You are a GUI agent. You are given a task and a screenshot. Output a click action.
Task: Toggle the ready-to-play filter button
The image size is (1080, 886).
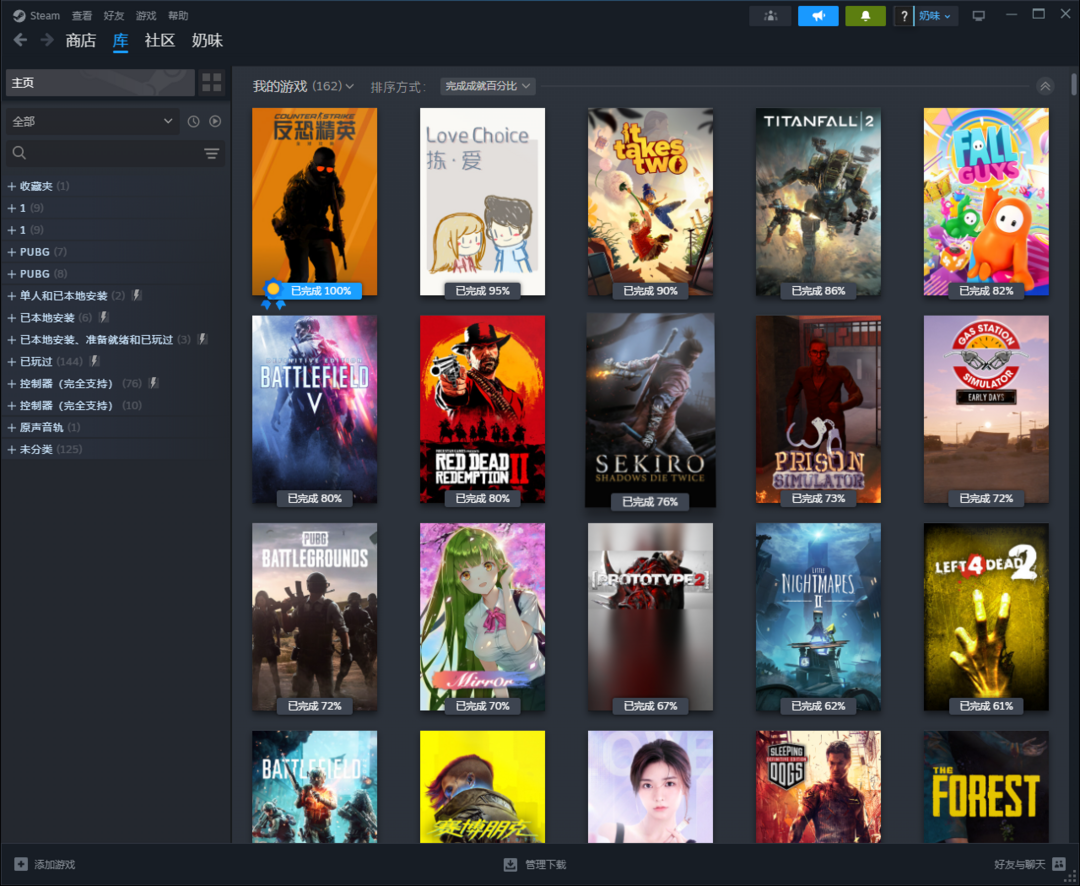pos(215,121)
